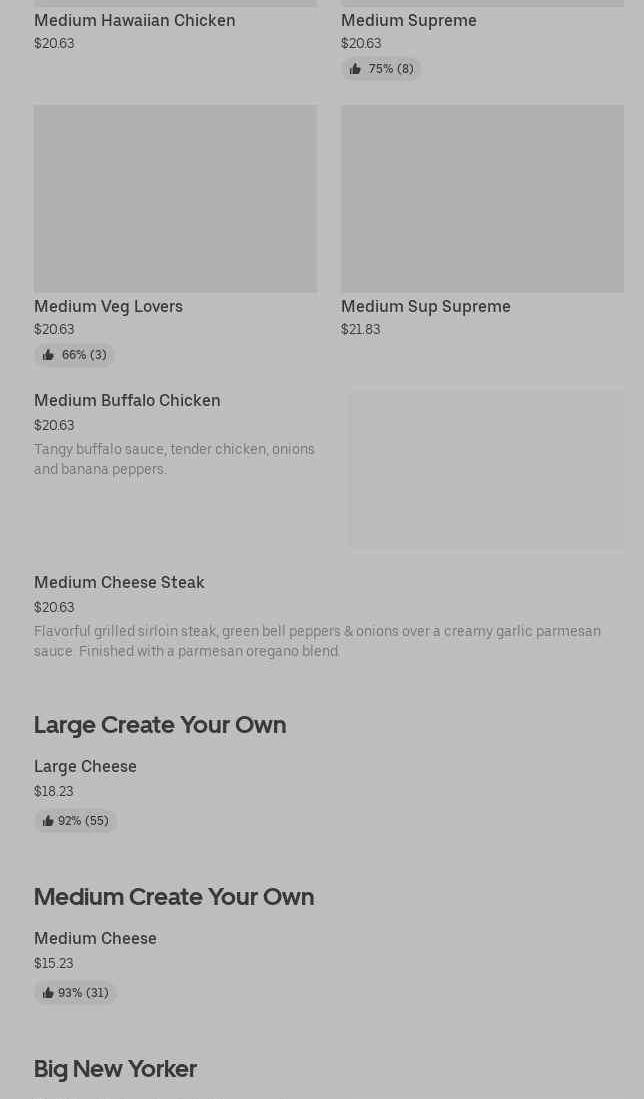Click thumbs-up icon under Medium Supreme
The width and height of the screenshot is (644, 1099).
click(x=355, y=69)
